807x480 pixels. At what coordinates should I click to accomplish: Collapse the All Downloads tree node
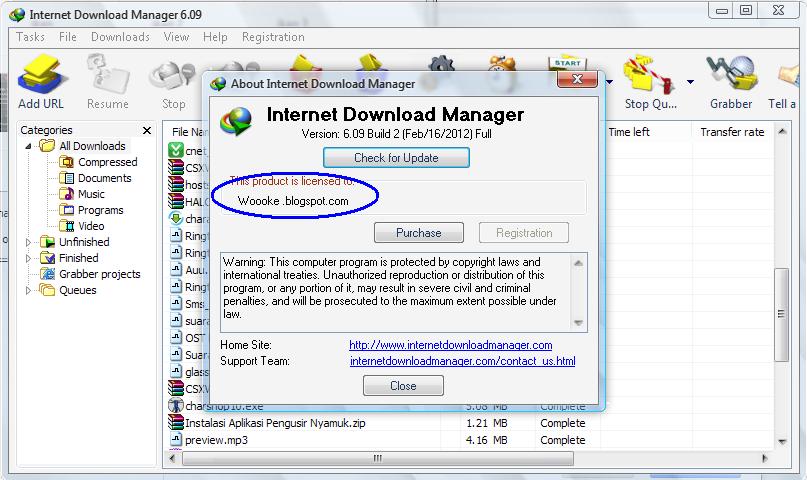pyautogui.click(x=28, y=146)
